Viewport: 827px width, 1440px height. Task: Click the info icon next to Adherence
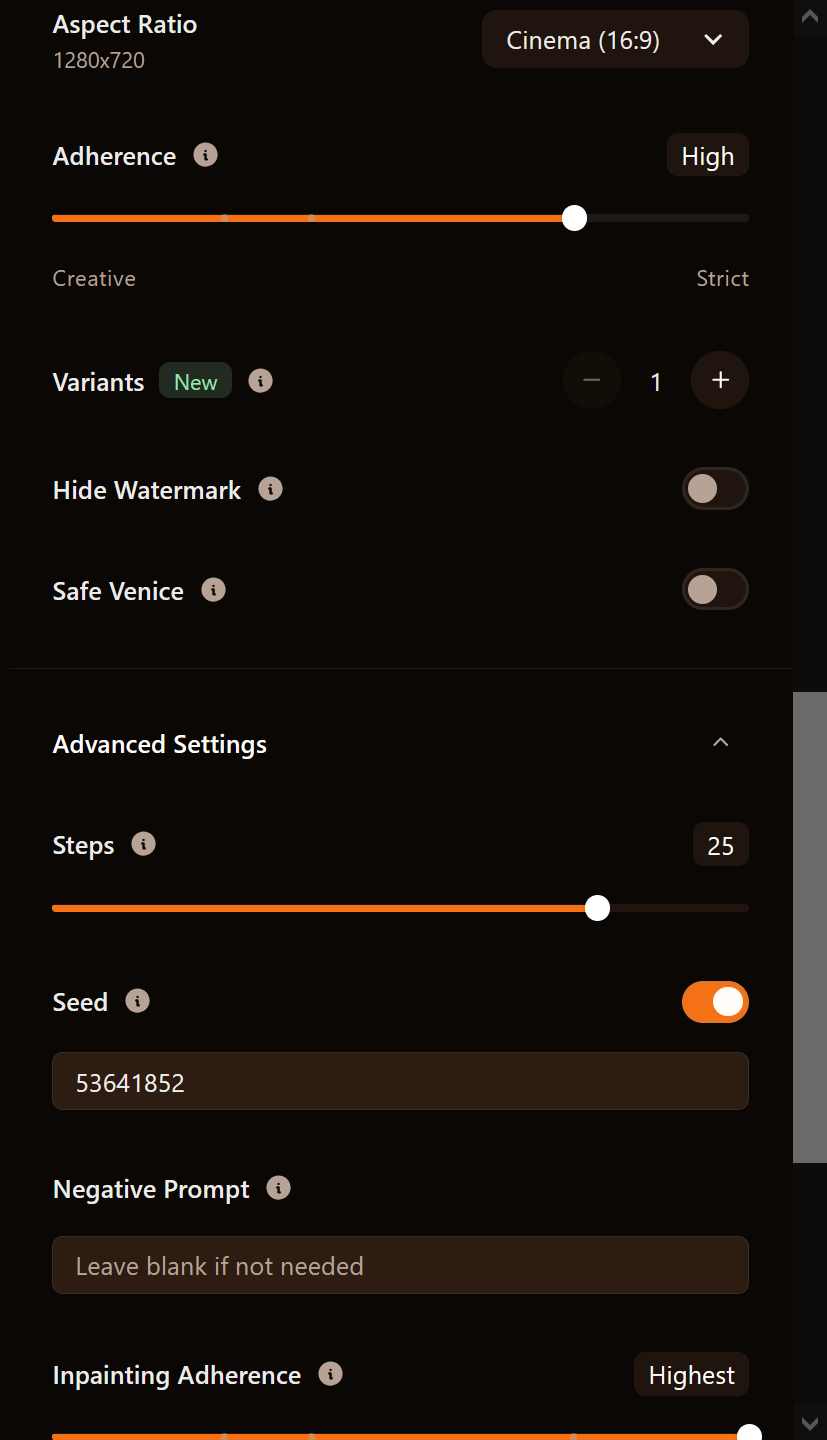pos(205,156)
